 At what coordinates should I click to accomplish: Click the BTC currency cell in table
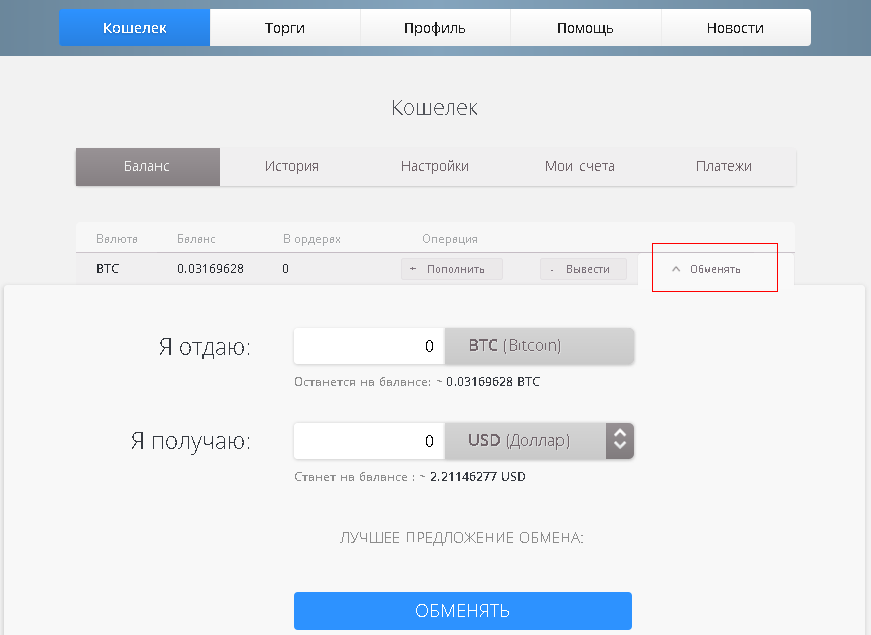pos(108,269)
